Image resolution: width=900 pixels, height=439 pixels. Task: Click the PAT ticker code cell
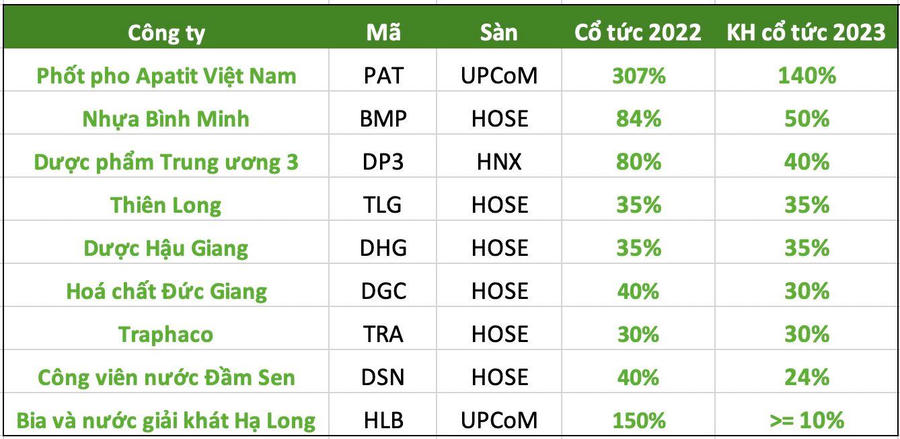coord(383,75)
